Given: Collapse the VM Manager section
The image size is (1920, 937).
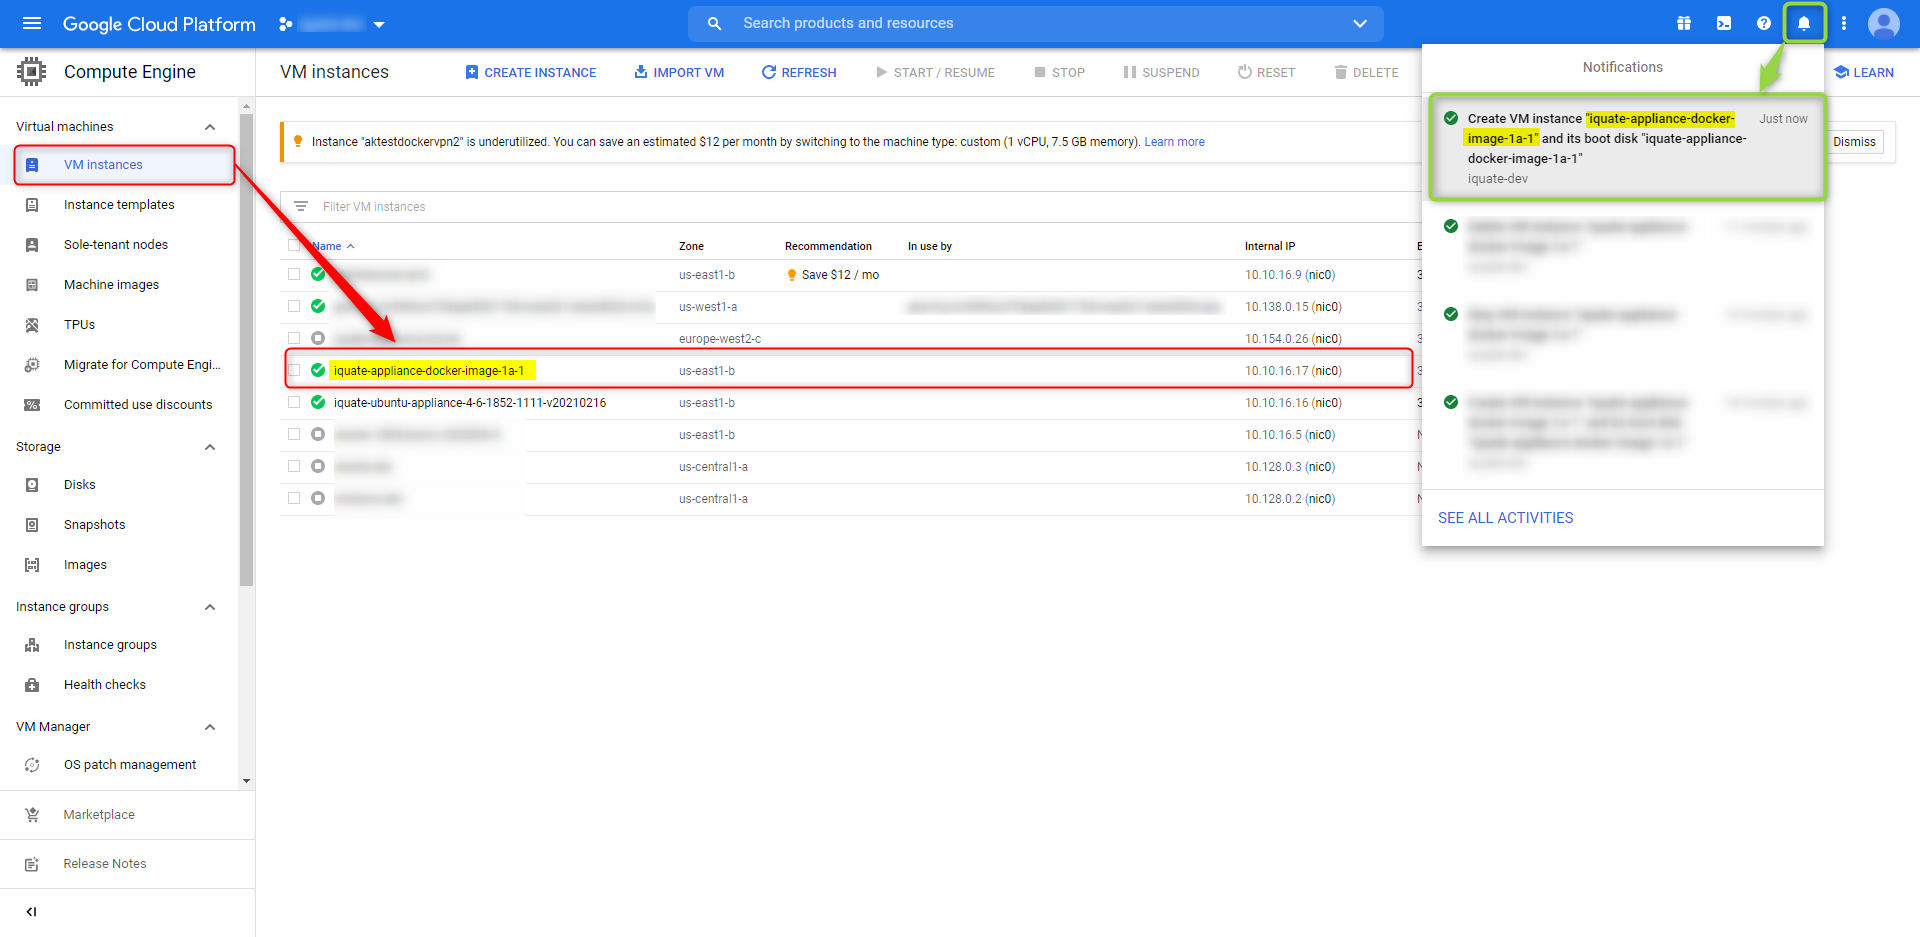Looking at the screenshot, I should pos(210,727).
